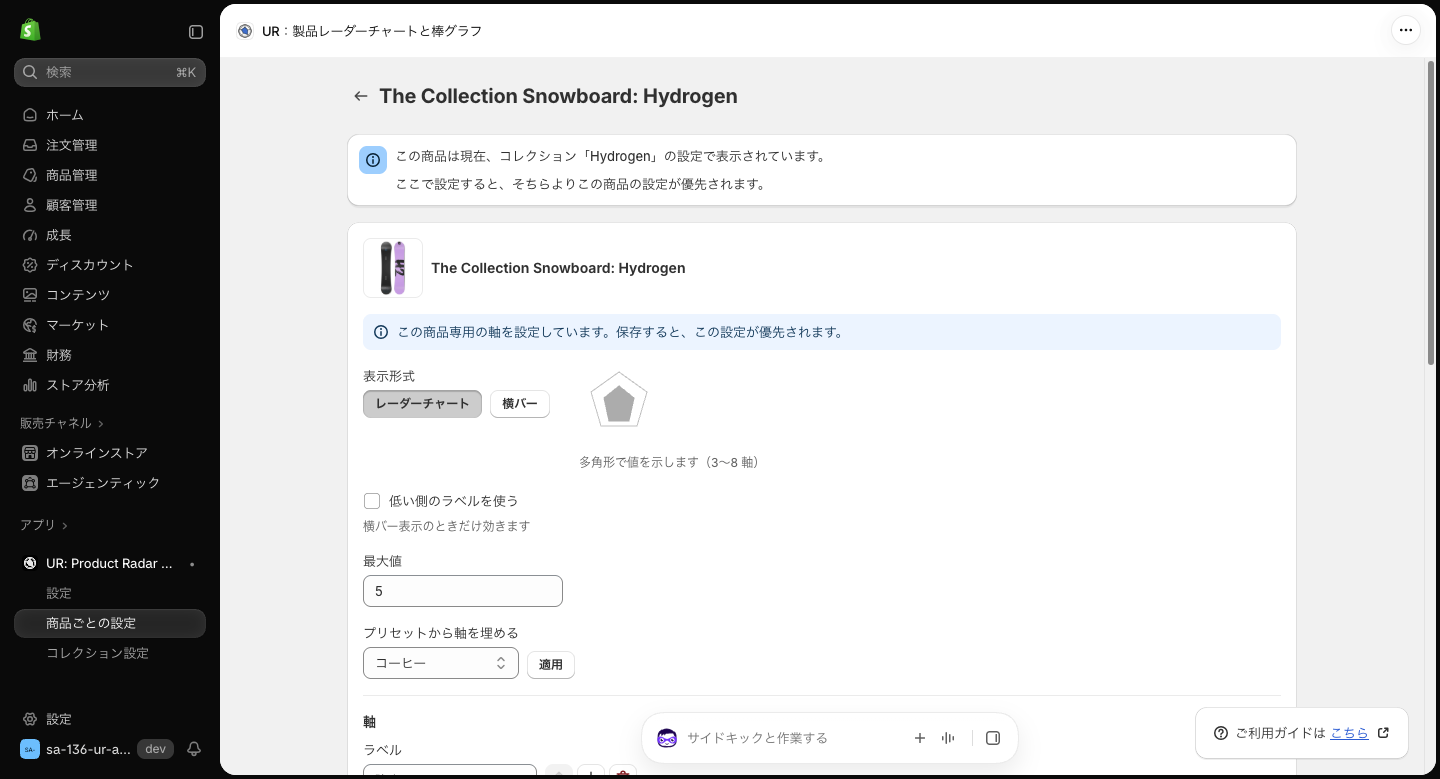Click the Sidekick avatar icon
Viewport: 1440px width, 779px height.
[667, 738]
